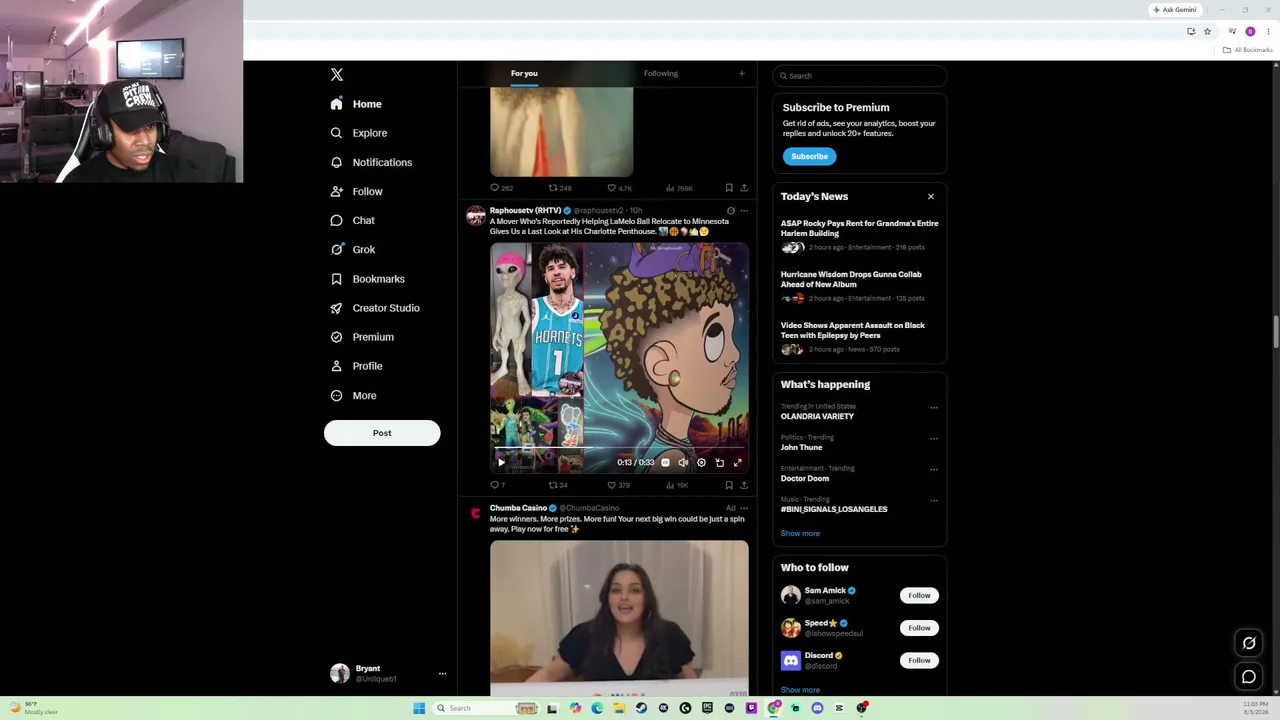1280x720 pixels.
Task: Open video settings gear on the video
Action: [x=701, y=463]
